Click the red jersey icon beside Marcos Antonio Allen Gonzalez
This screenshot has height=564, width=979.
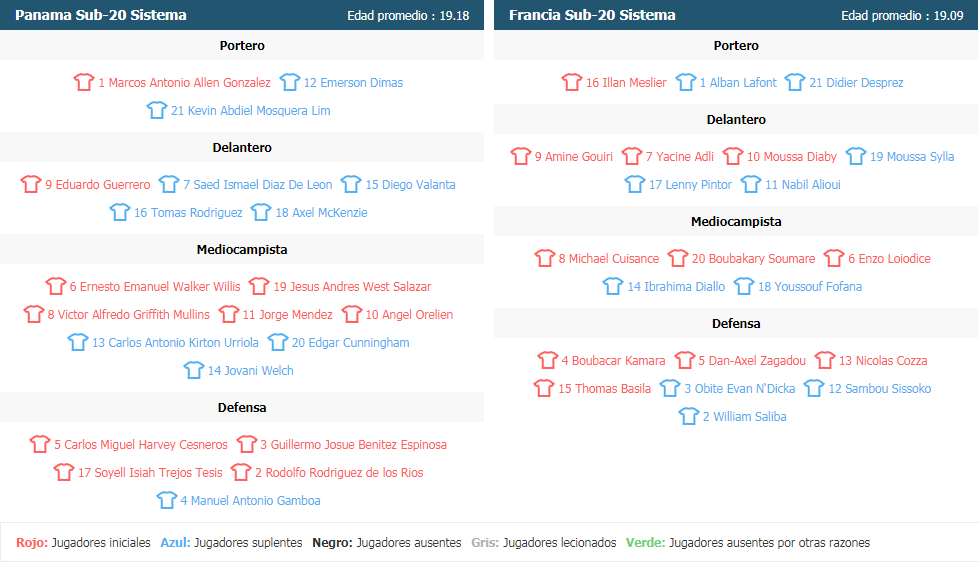tap(84, 82)
